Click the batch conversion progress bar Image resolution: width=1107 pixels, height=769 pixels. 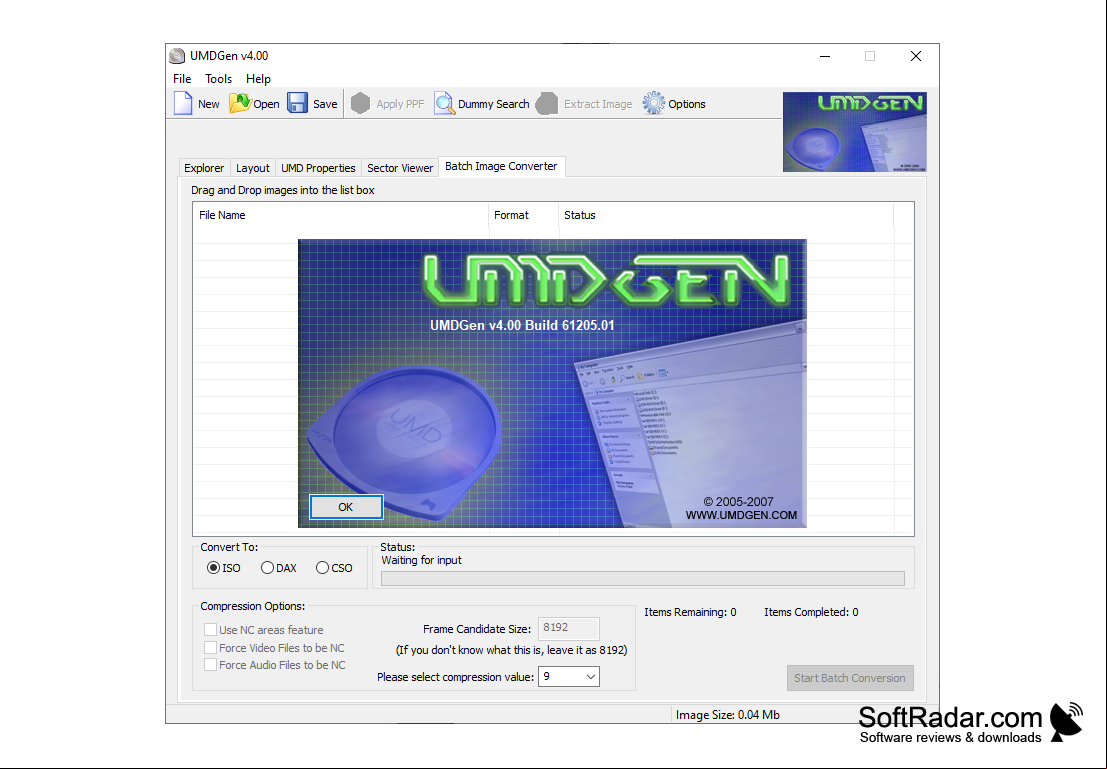(x=642, y=578)
